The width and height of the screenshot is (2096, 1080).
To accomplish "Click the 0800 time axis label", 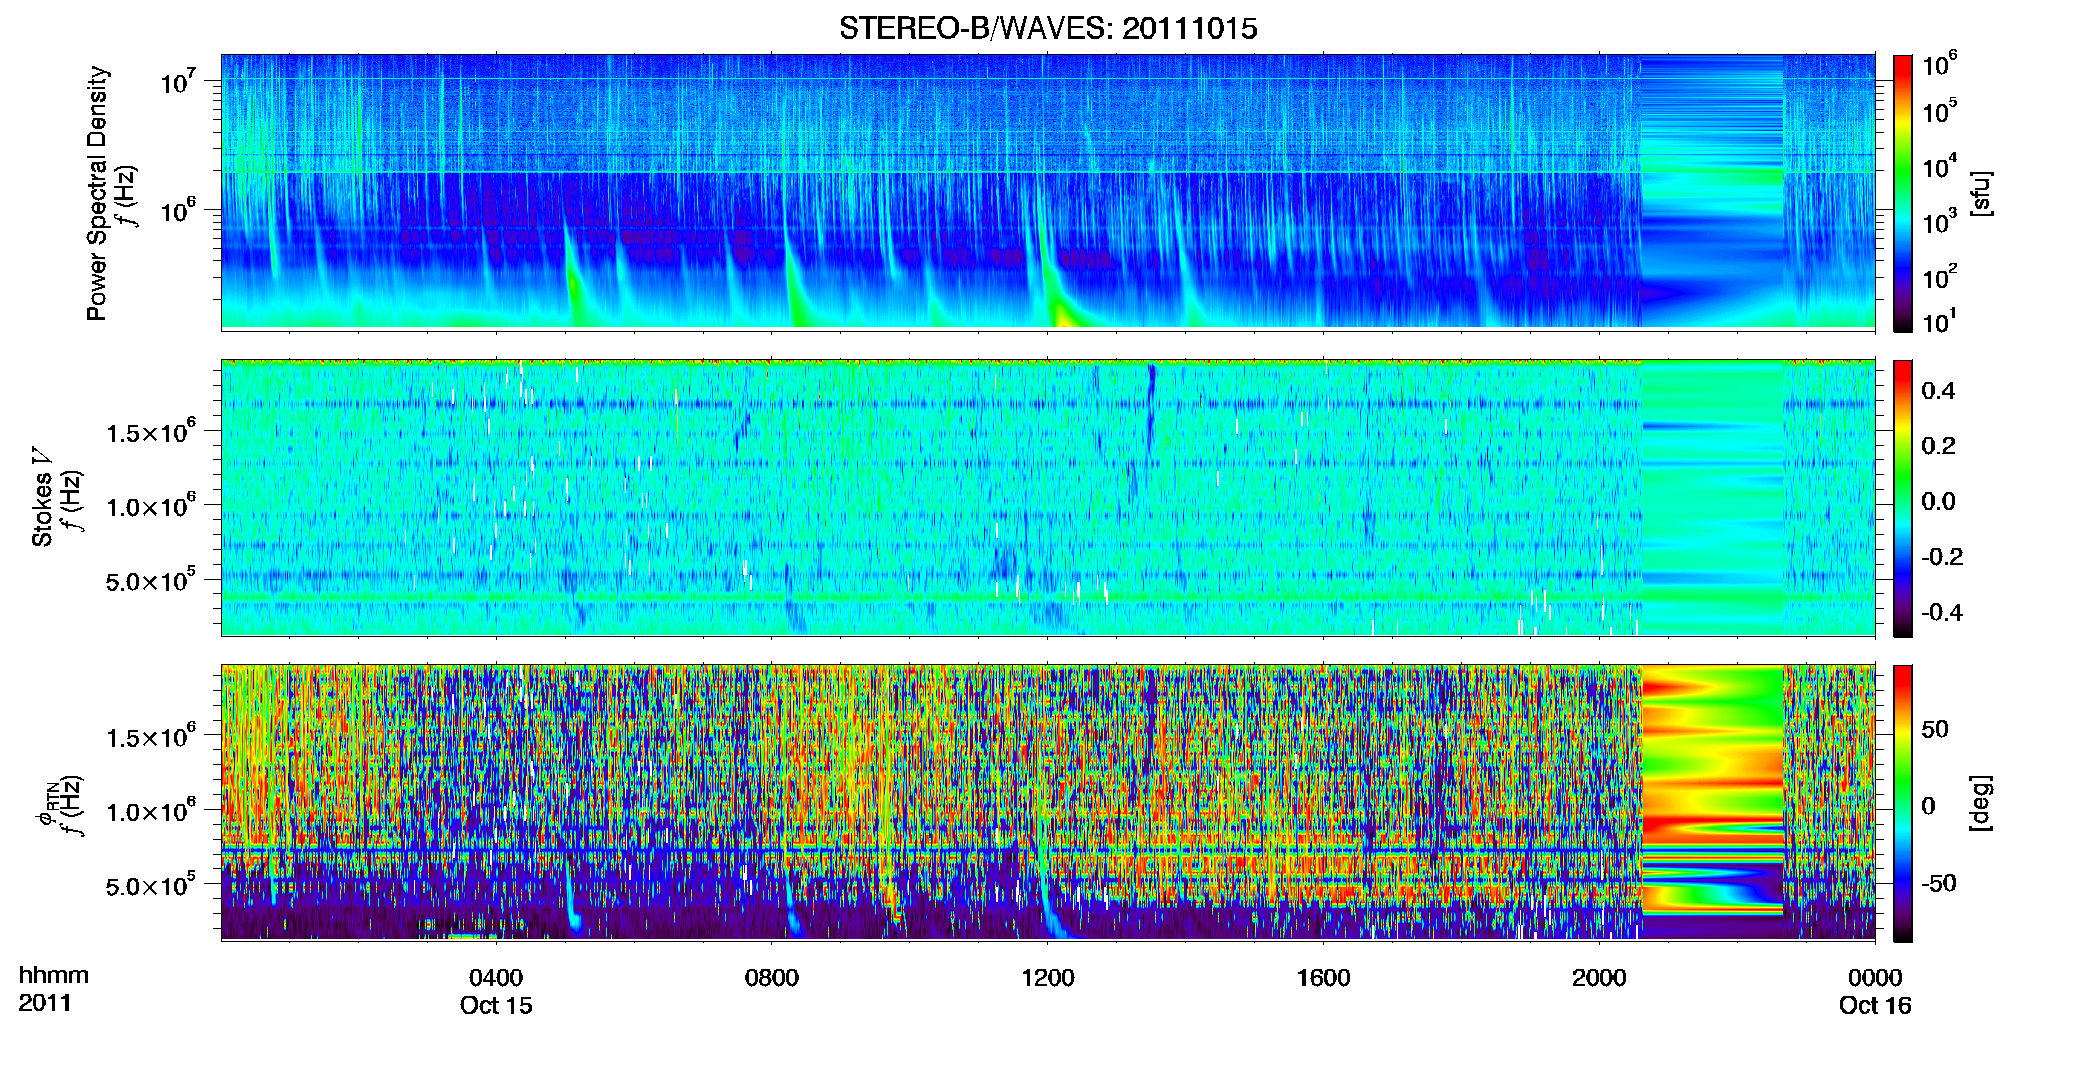I will coord(772,977).
